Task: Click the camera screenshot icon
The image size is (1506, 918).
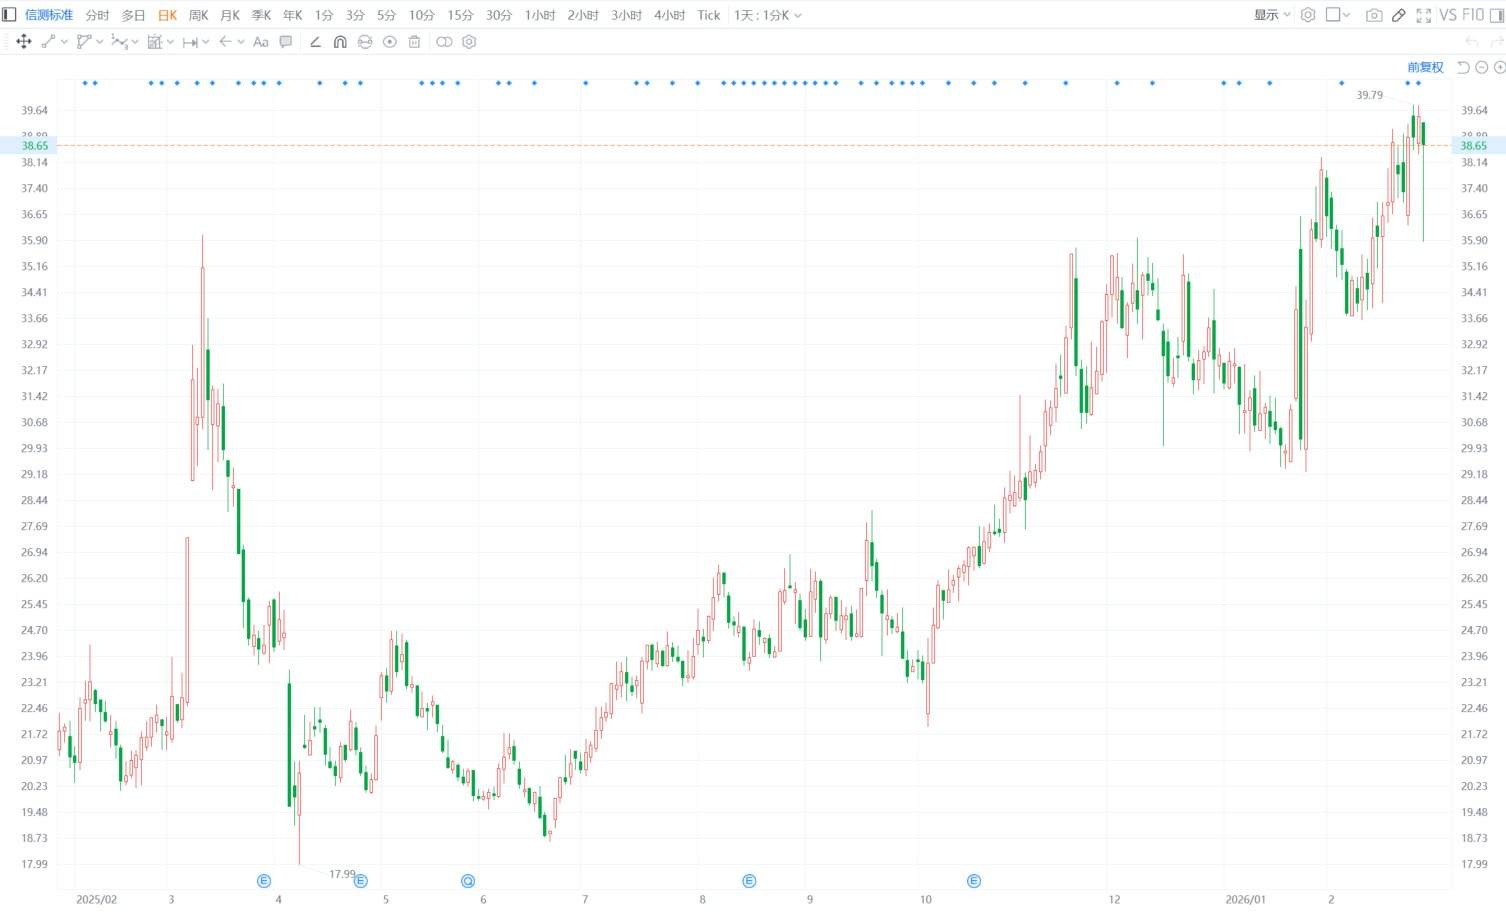Action: coord(1374,15)
